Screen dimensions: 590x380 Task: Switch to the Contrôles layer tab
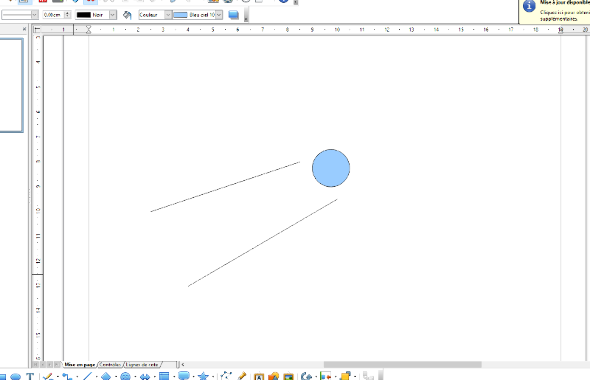[x=111, y=365]
